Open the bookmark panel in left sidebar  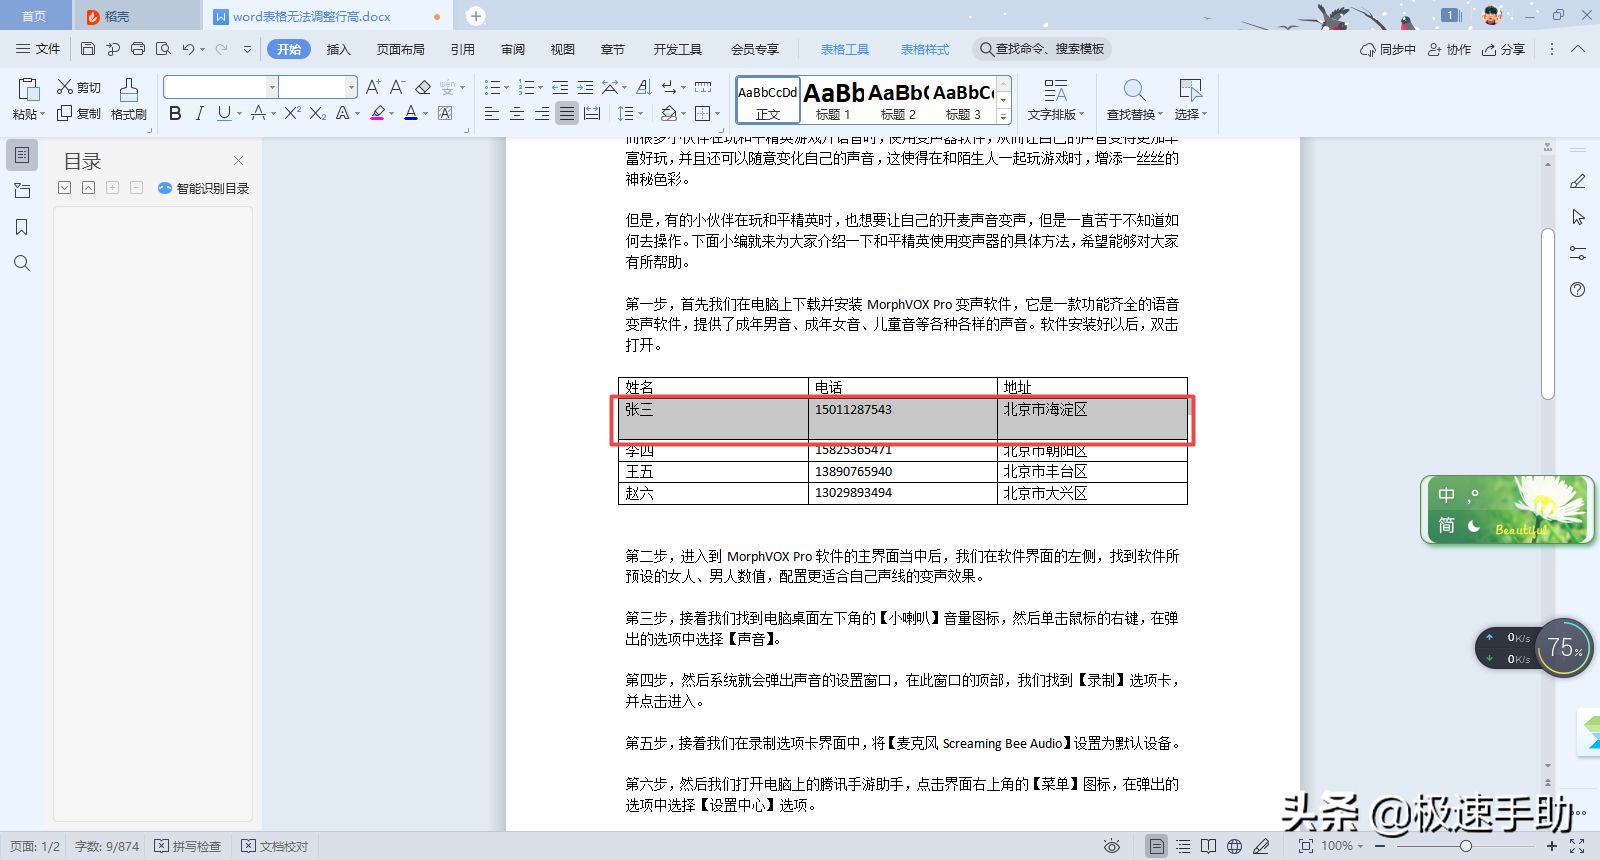pos(22,227)
